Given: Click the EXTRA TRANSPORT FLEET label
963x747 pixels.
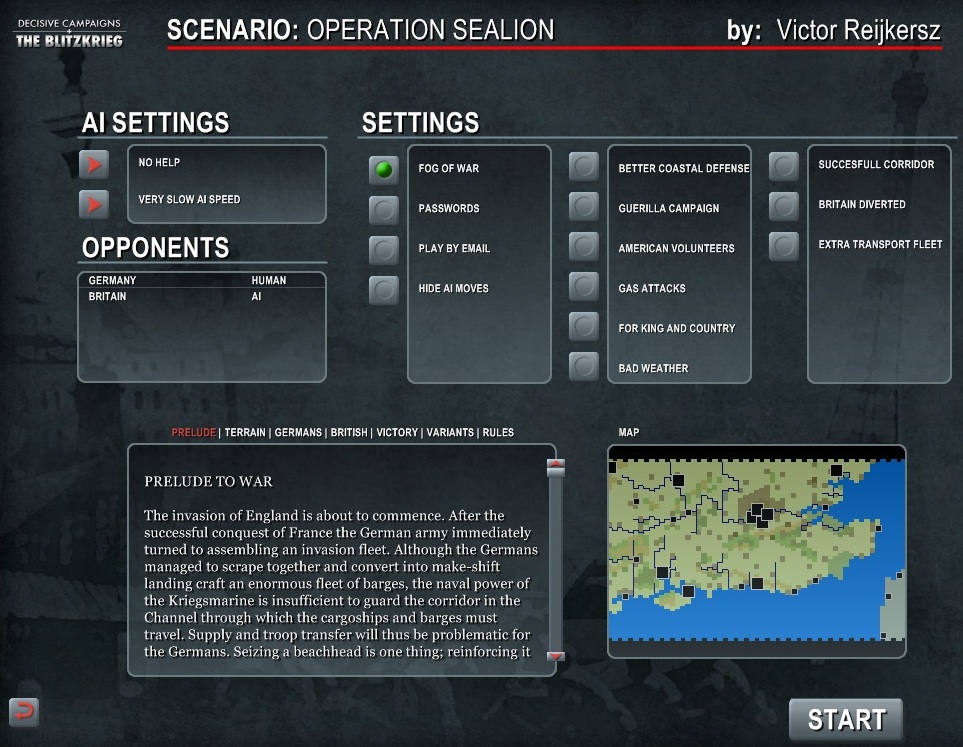Looking at the screenshot, I should coord(880,244).
